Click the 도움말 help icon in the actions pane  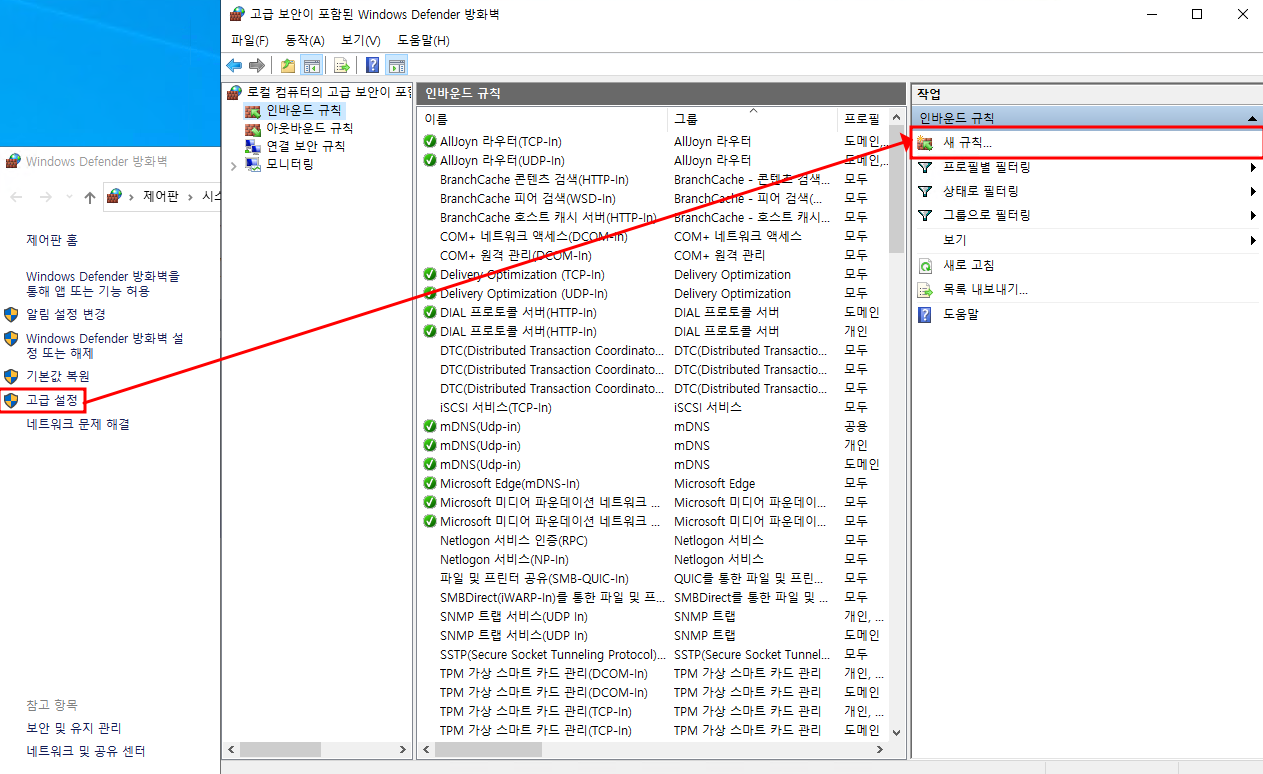(925, 314)
